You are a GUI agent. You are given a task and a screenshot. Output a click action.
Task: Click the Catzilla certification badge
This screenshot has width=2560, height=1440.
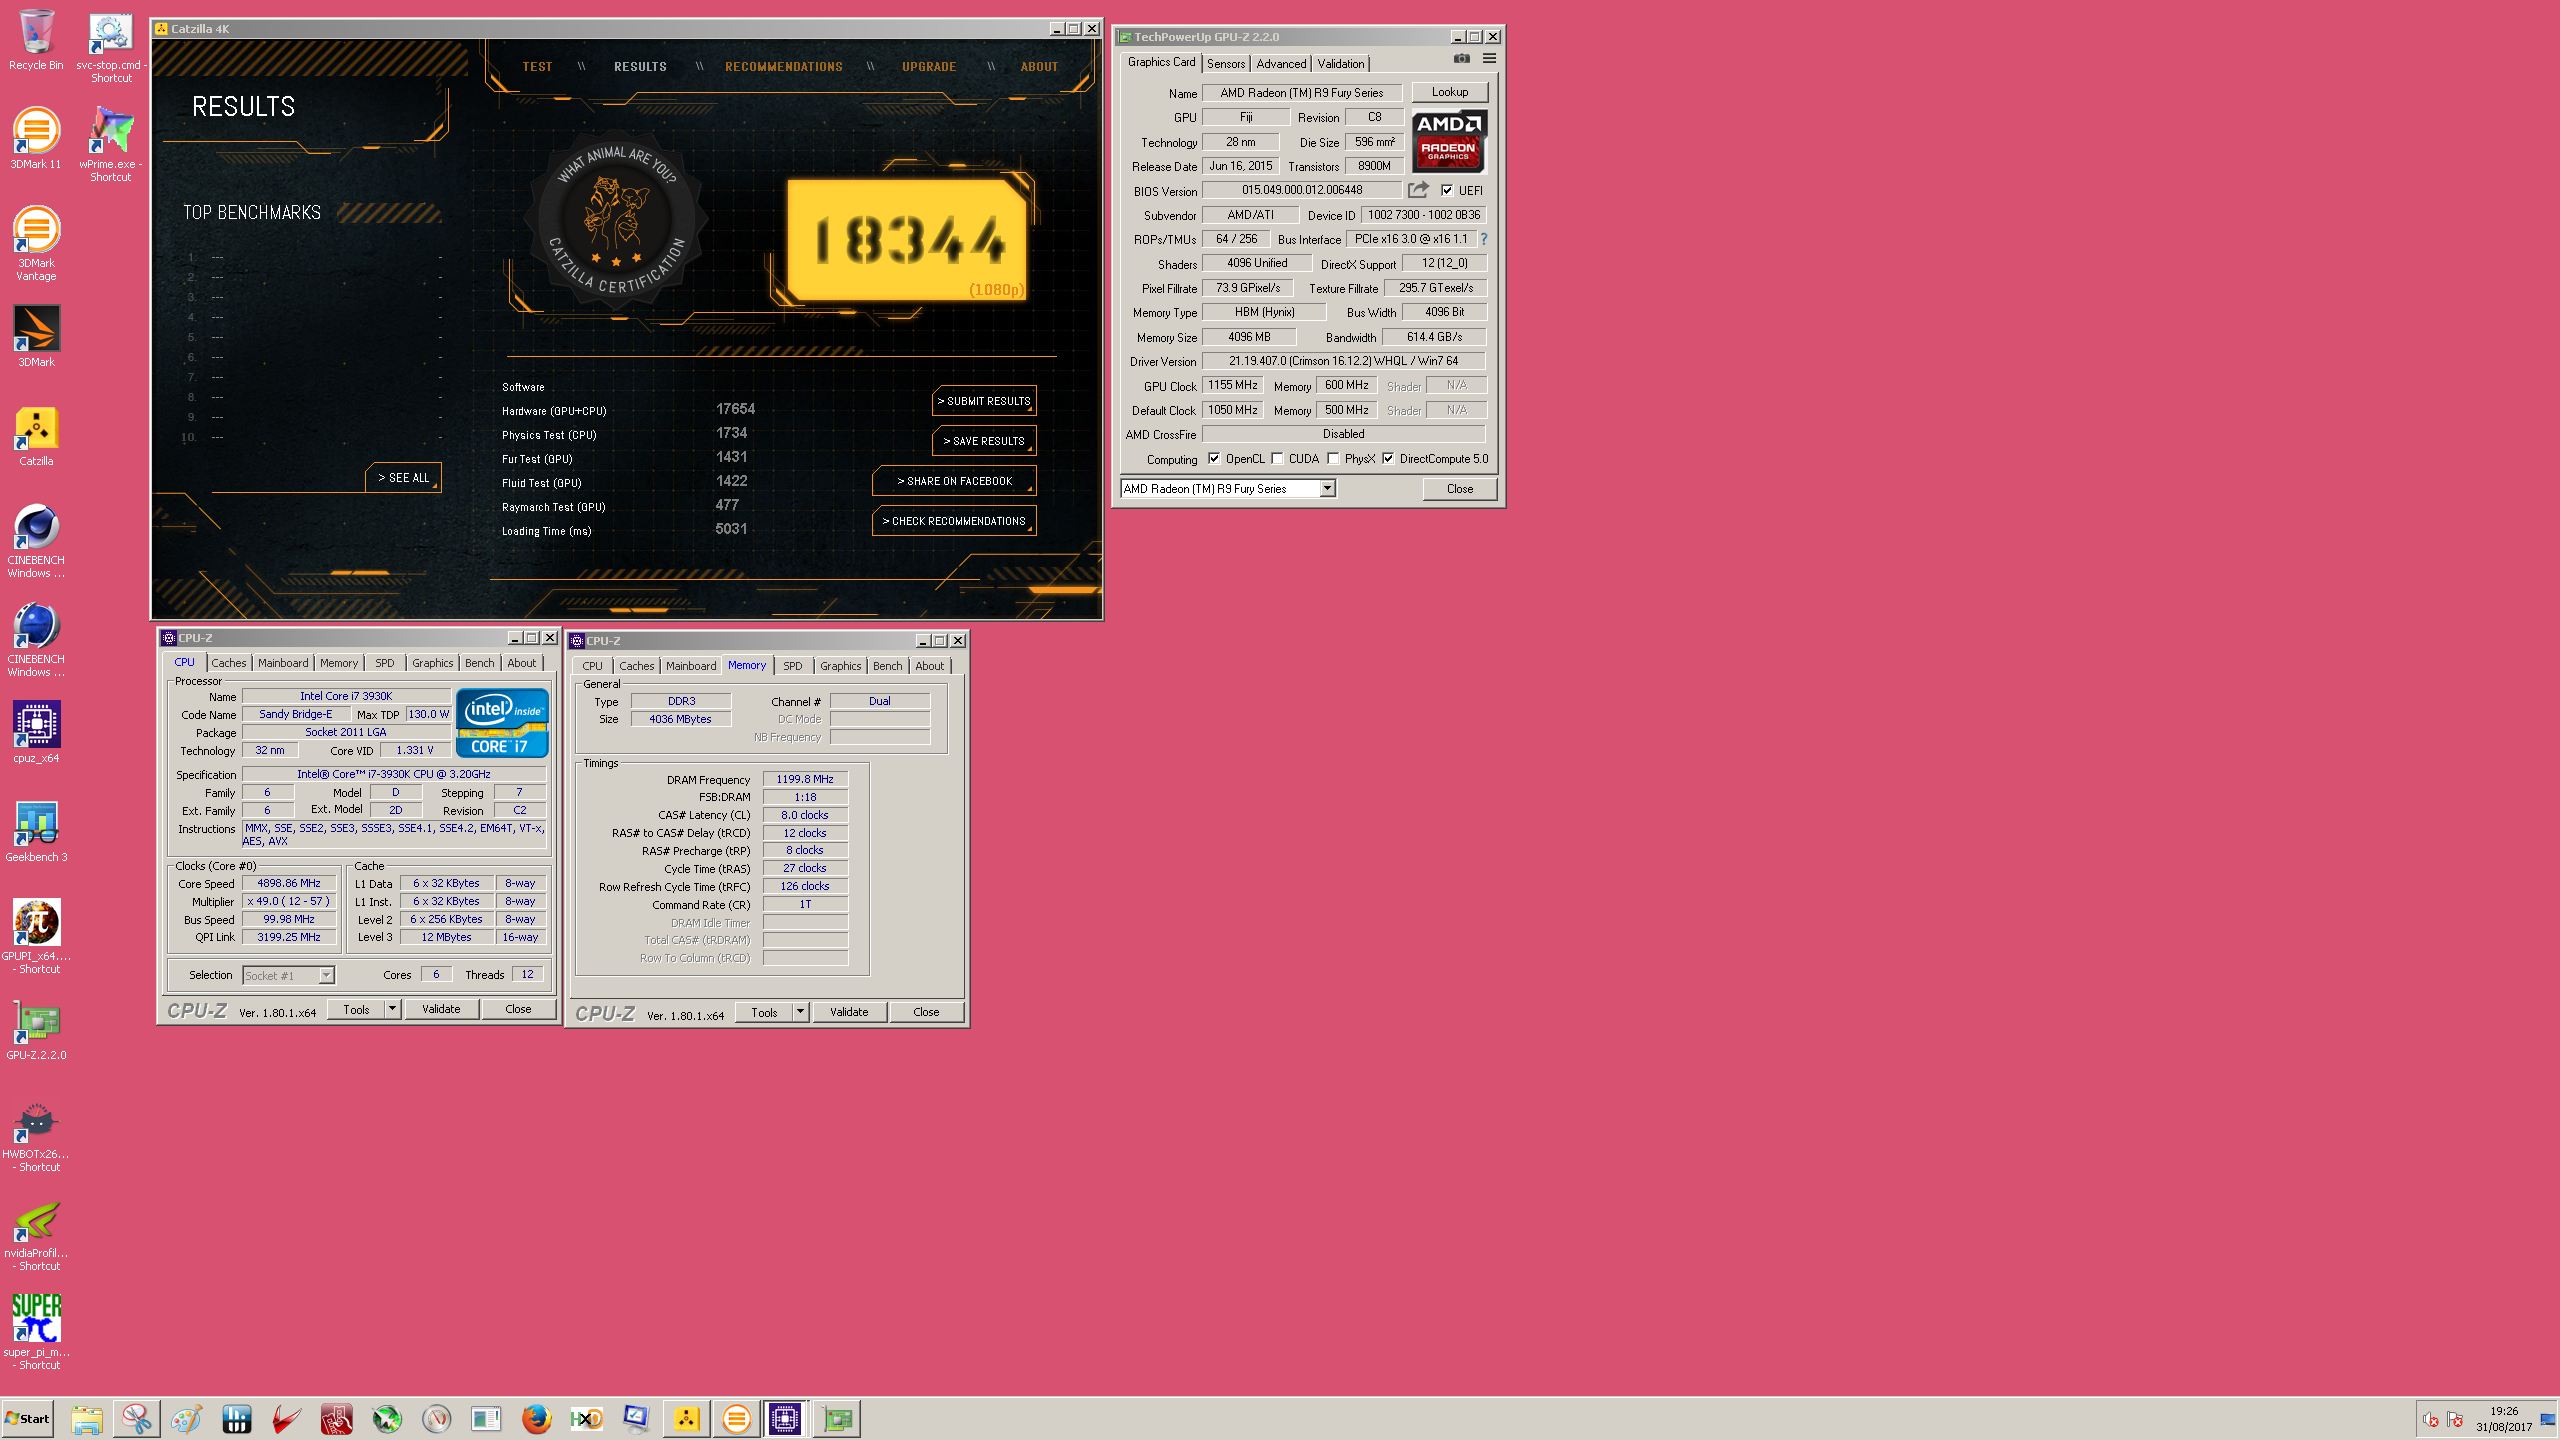(617, 221)
